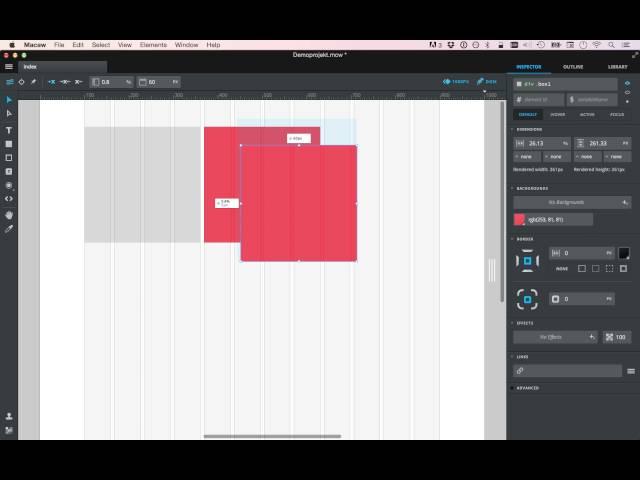Click the link options lines icon
Viewport: 640px width, 480px height.
[x=631, y=371]
